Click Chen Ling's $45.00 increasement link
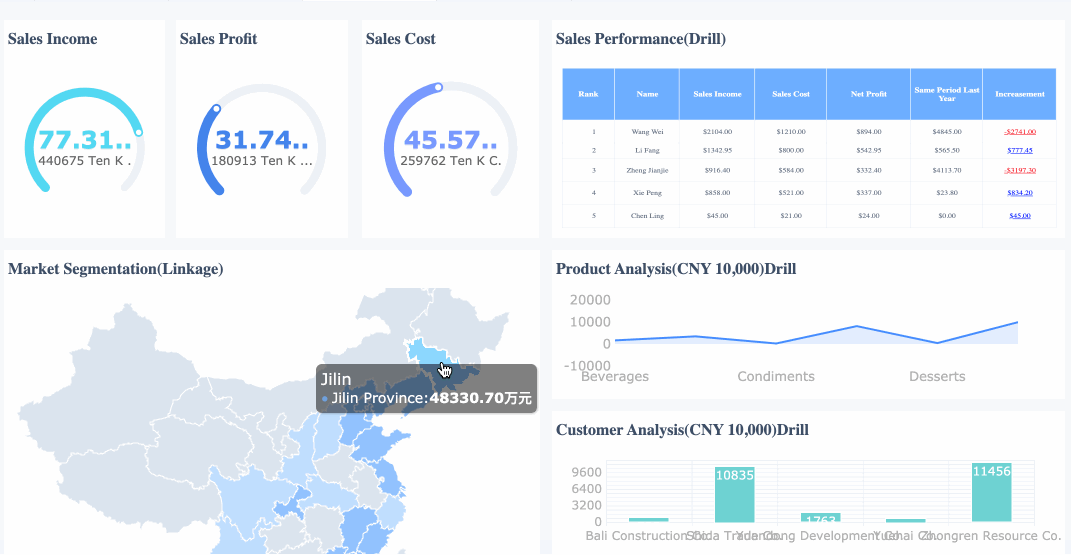 point(1020,216)
